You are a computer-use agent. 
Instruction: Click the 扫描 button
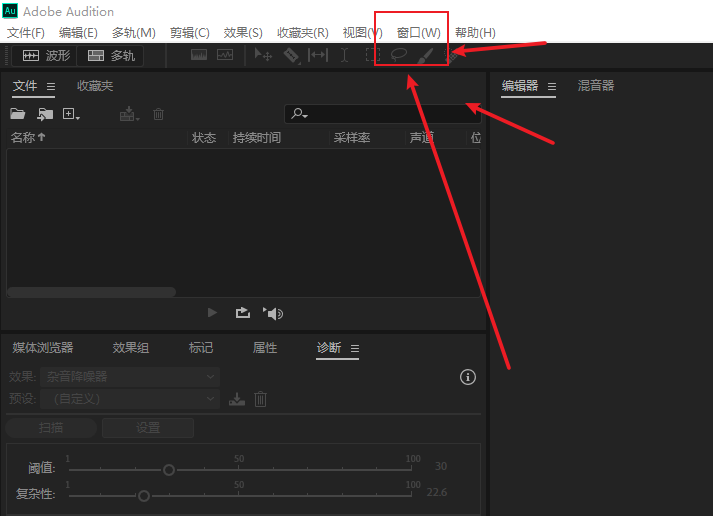coord(51,428)
